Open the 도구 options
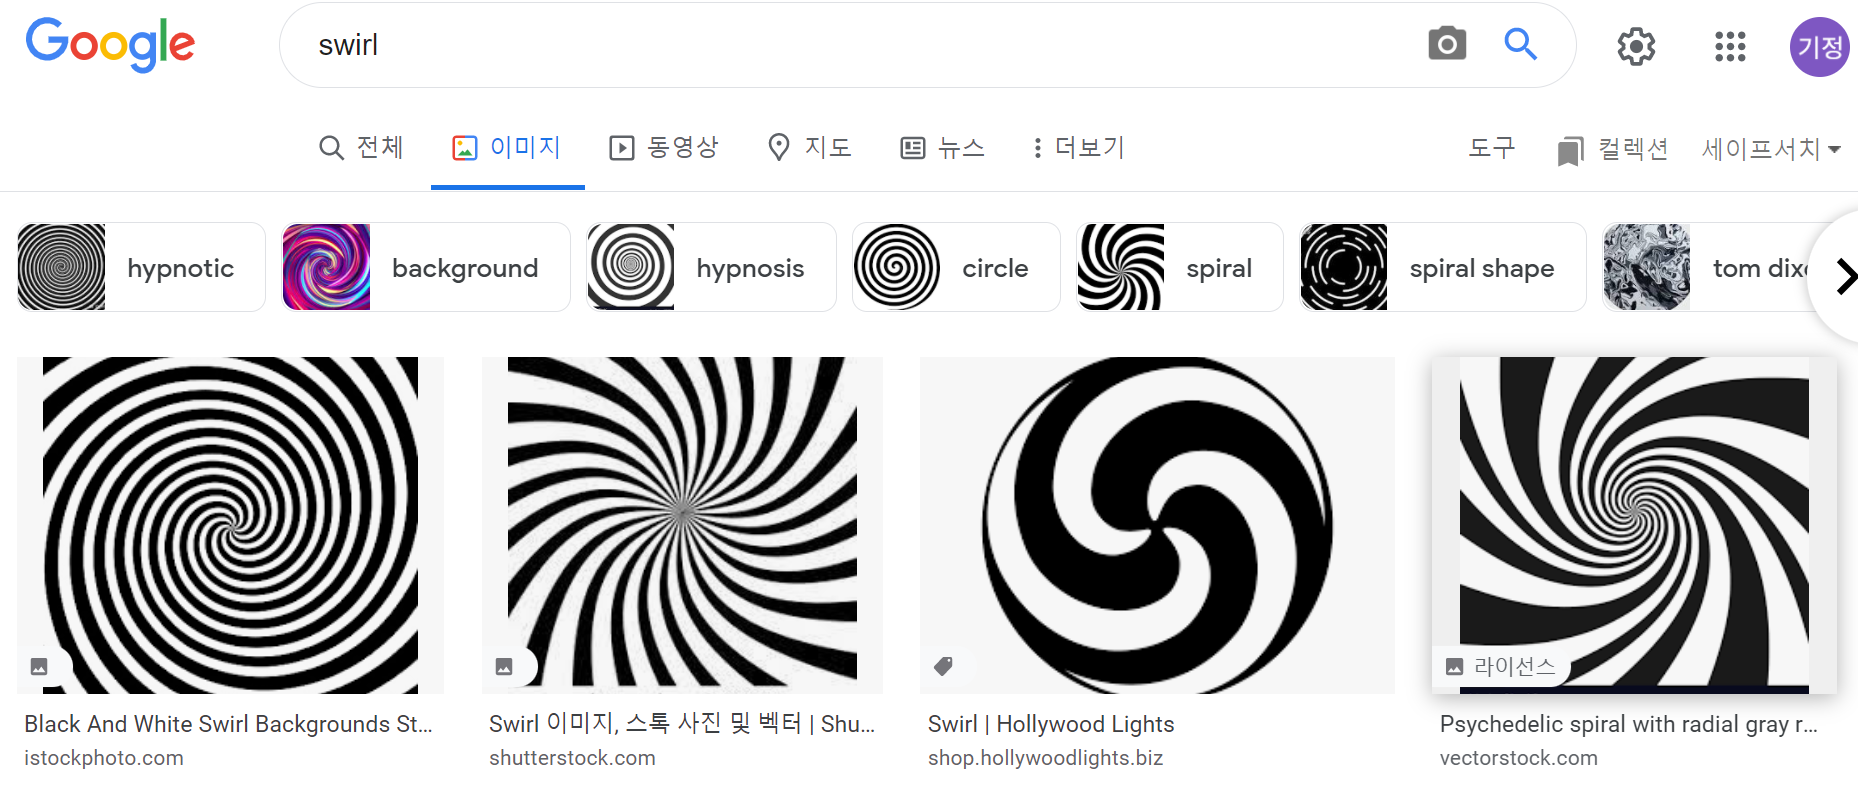The height and width of the screenshot is (788, 1858). (1491, 148)
